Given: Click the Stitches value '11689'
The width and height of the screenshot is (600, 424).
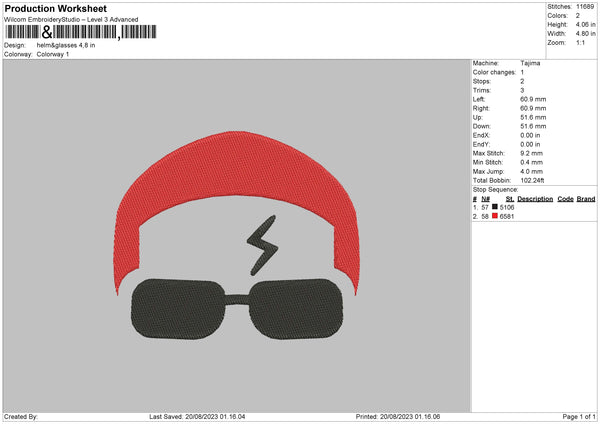Looking at the screenshot, I should point(585,7).
